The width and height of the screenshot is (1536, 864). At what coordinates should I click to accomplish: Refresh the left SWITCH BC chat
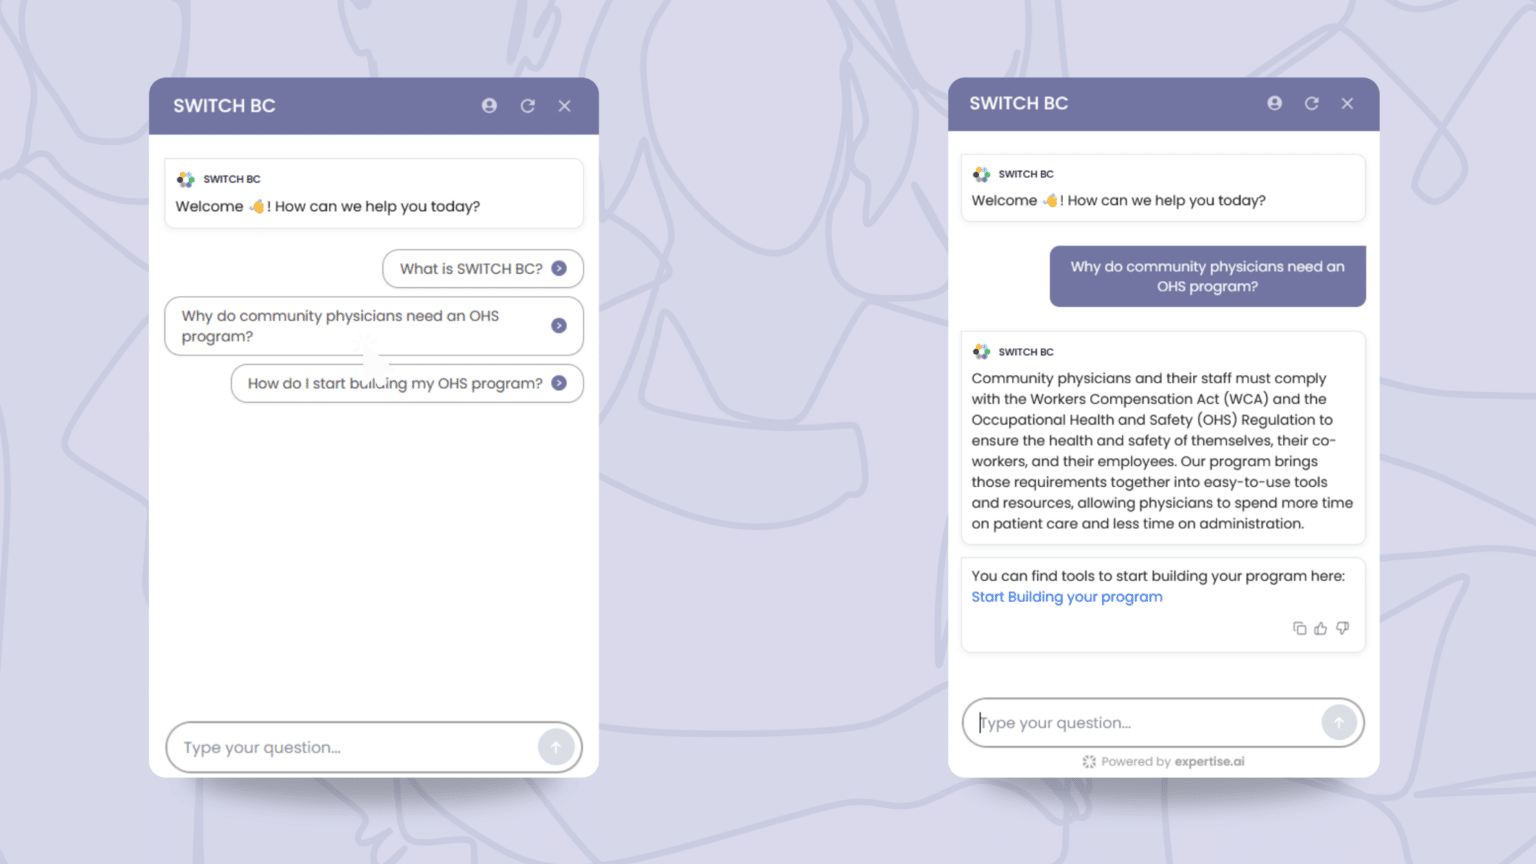pyautogui.click(x=528, y=105)
